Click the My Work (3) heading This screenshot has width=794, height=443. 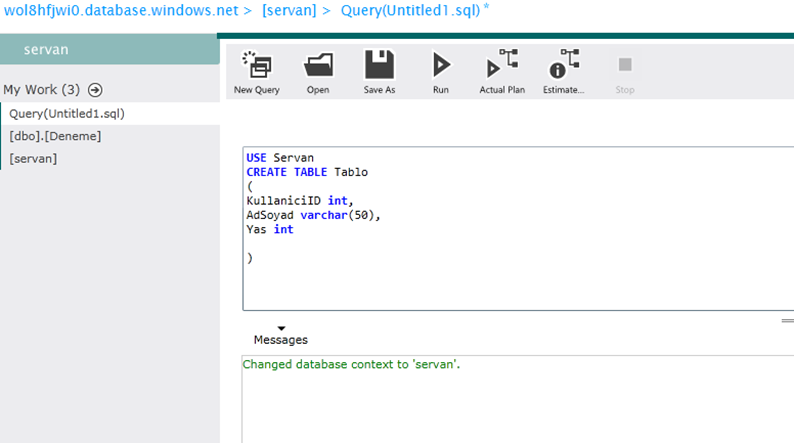[x=42, y=90]
